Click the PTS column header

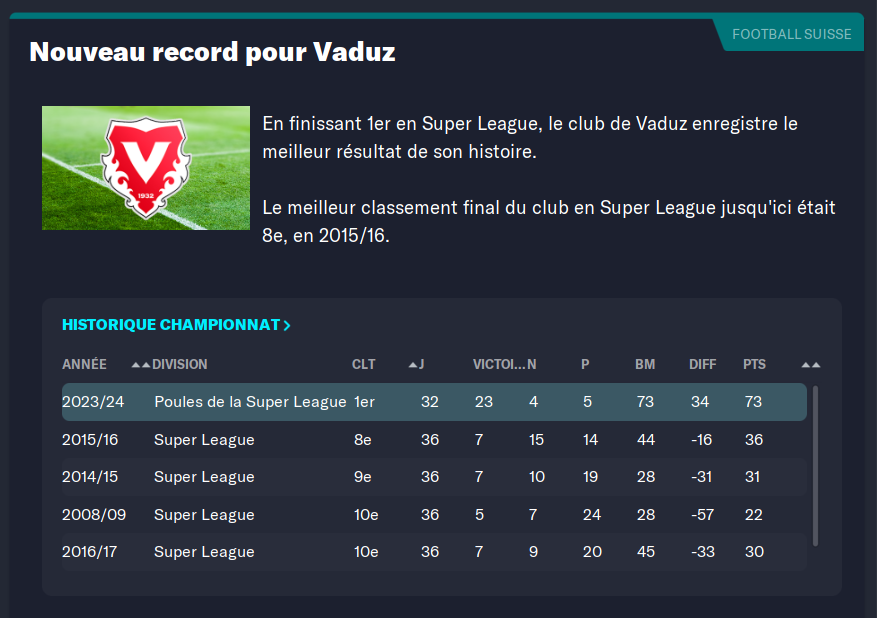point(754,364)
